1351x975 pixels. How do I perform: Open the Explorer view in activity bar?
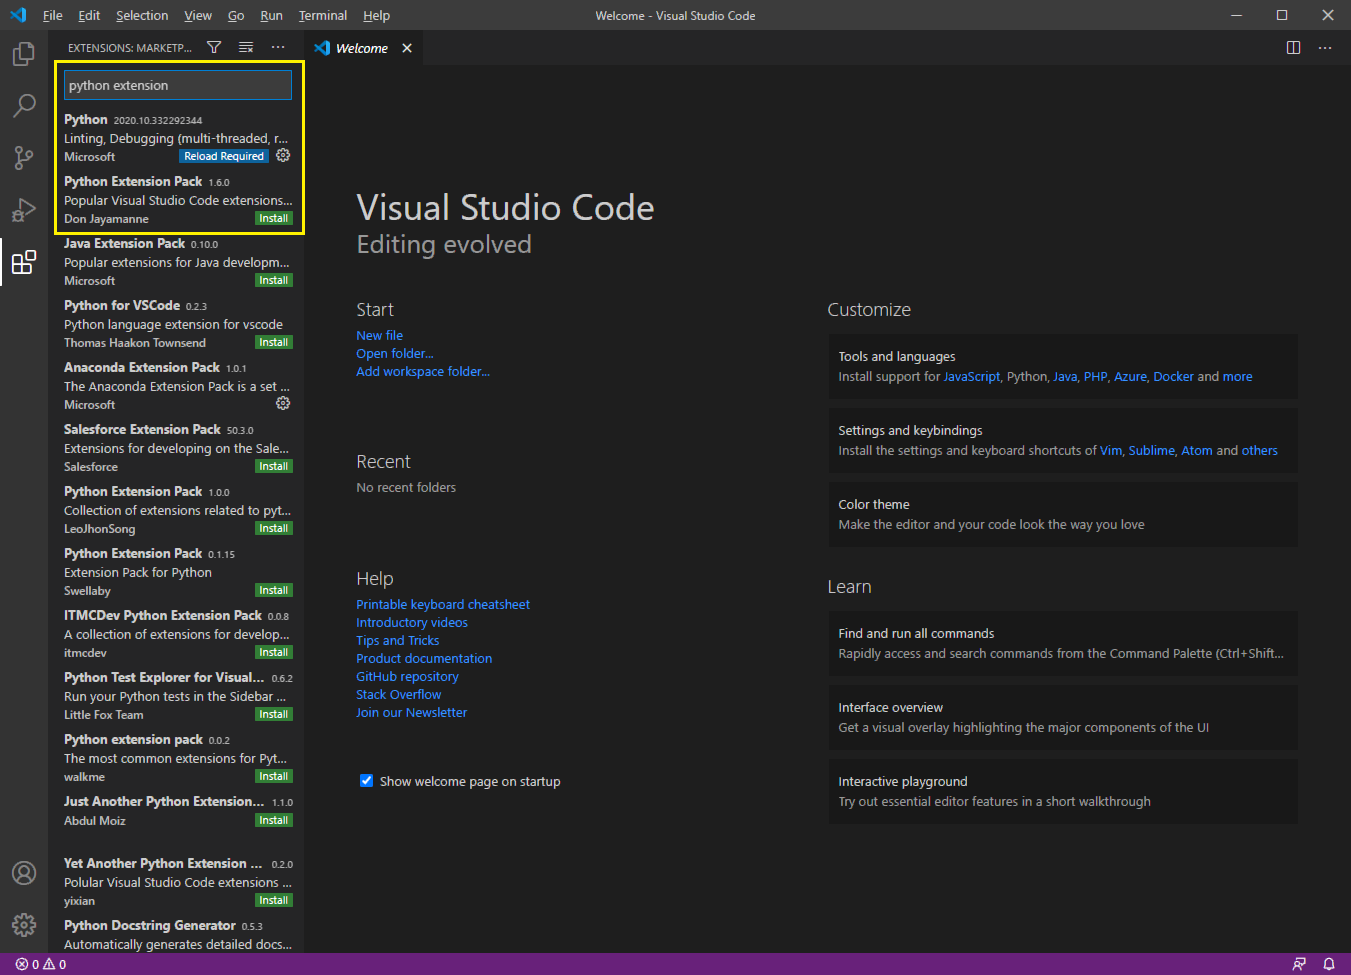(x=24, y=54)
